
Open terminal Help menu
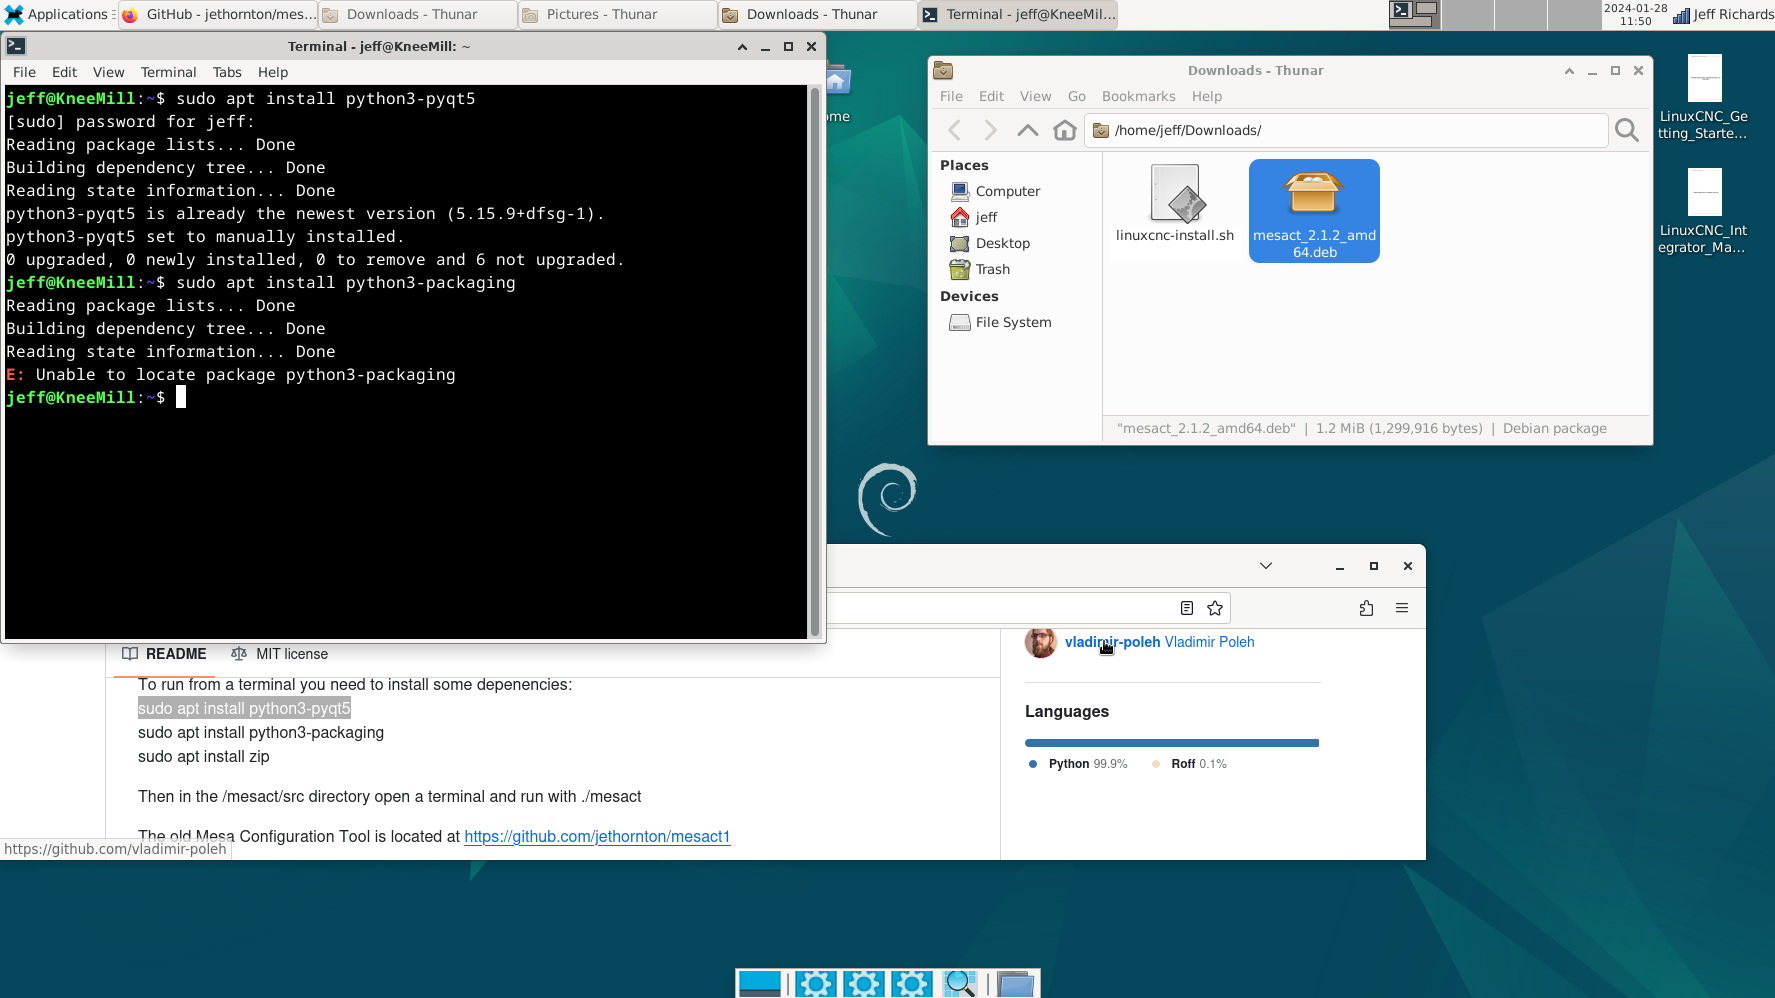click(272, 72)
